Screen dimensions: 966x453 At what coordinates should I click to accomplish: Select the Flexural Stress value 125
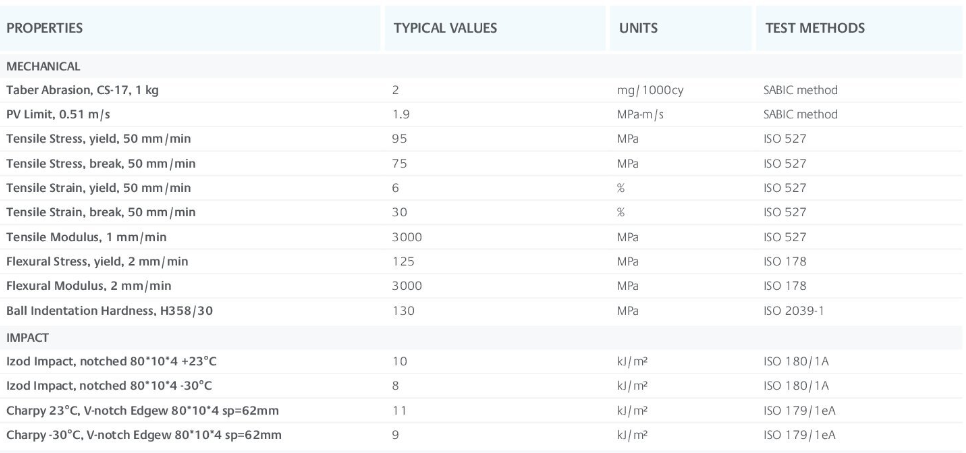coord(403,261)
